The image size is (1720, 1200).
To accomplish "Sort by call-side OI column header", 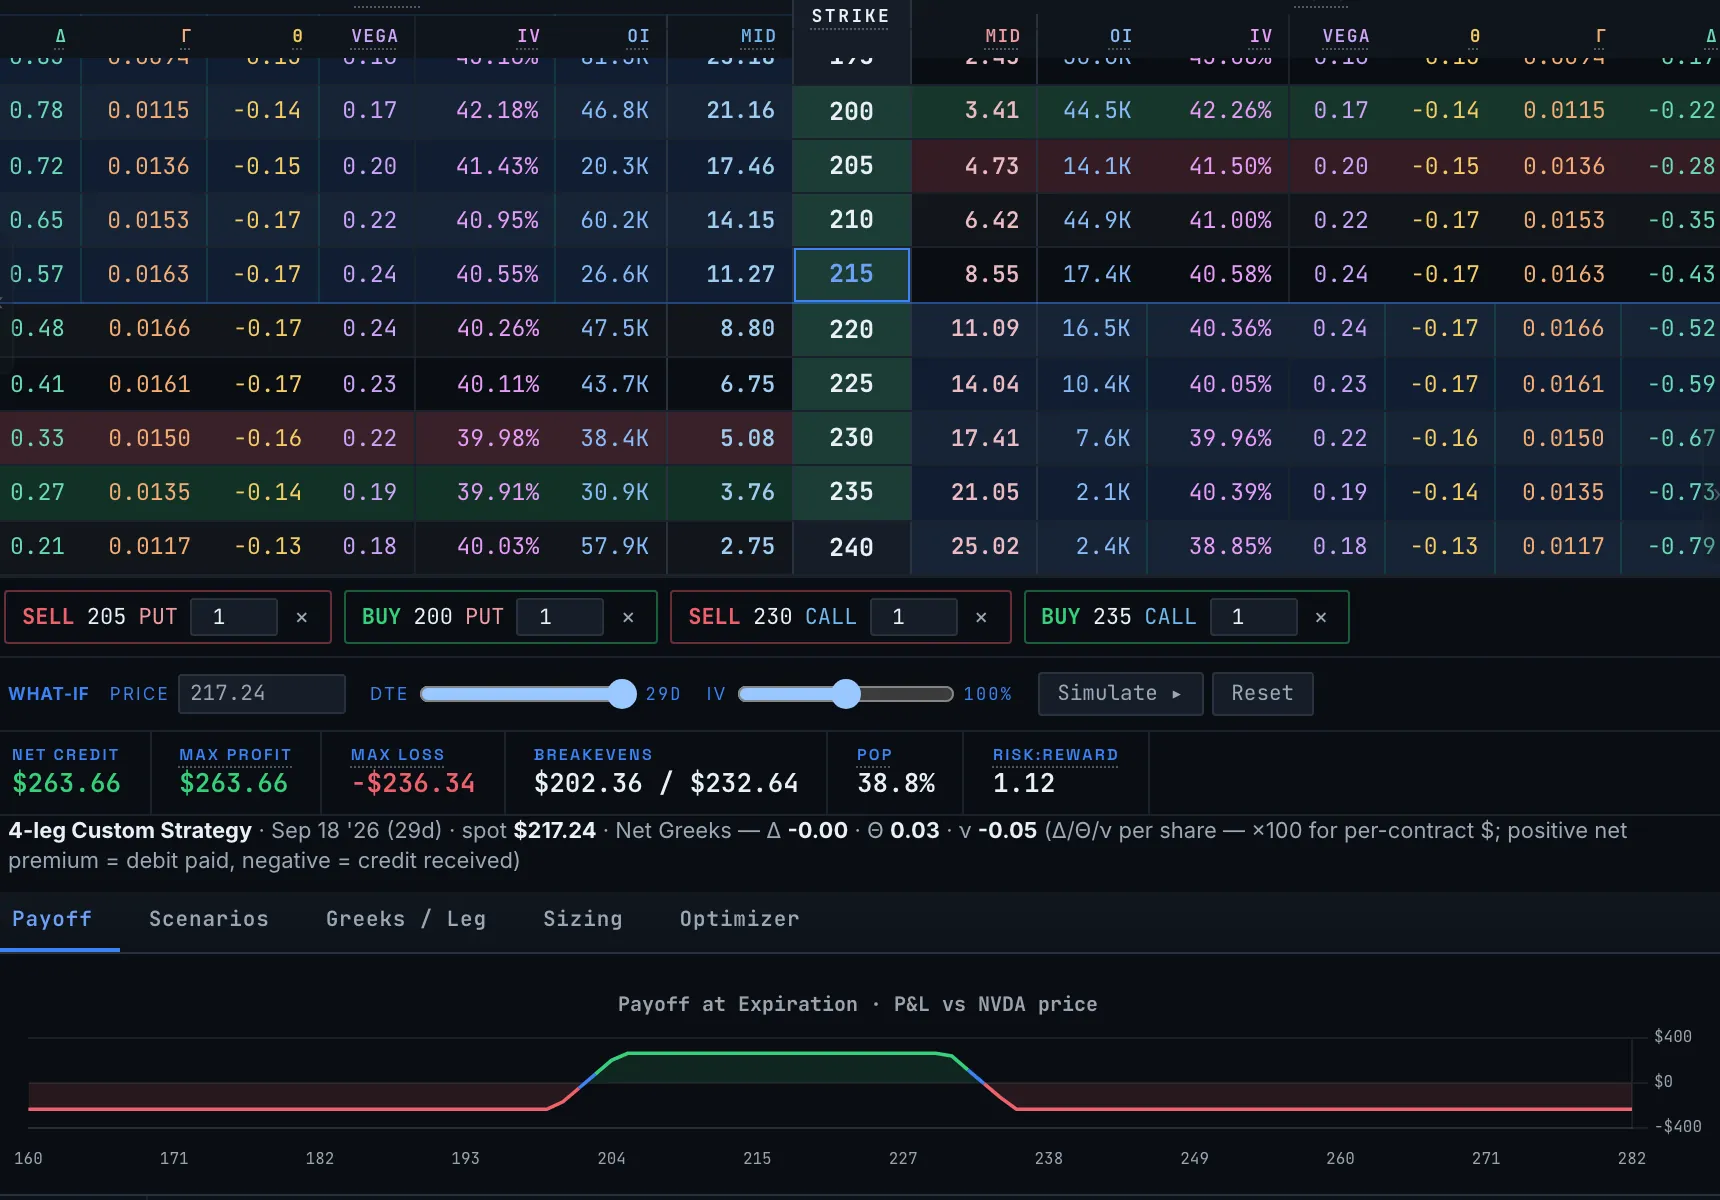I will pos(638,37).
